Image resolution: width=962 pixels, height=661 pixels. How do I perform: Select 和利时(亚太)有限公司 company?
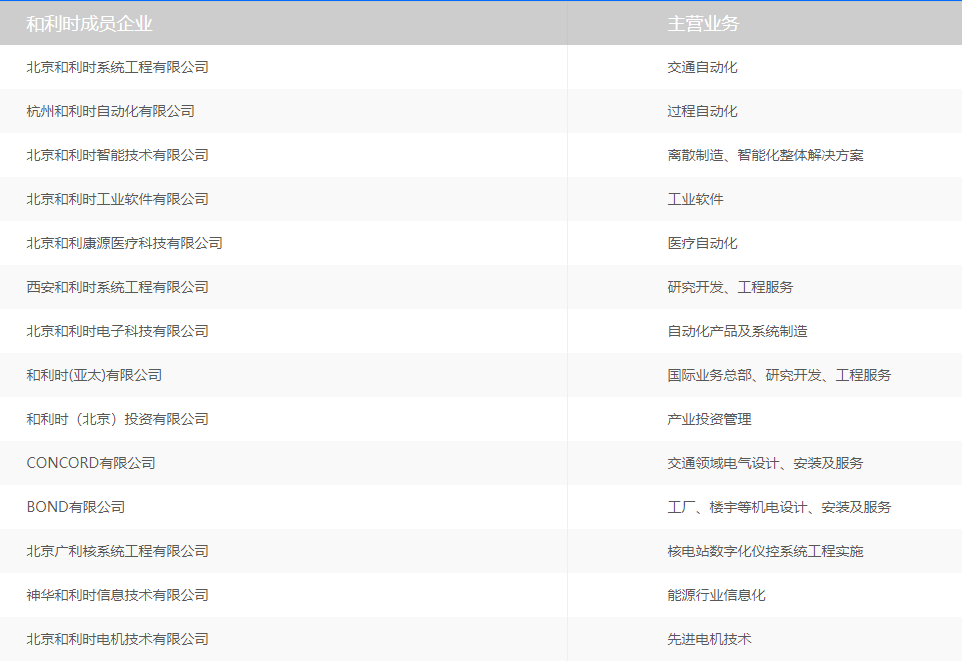(94, 375)
